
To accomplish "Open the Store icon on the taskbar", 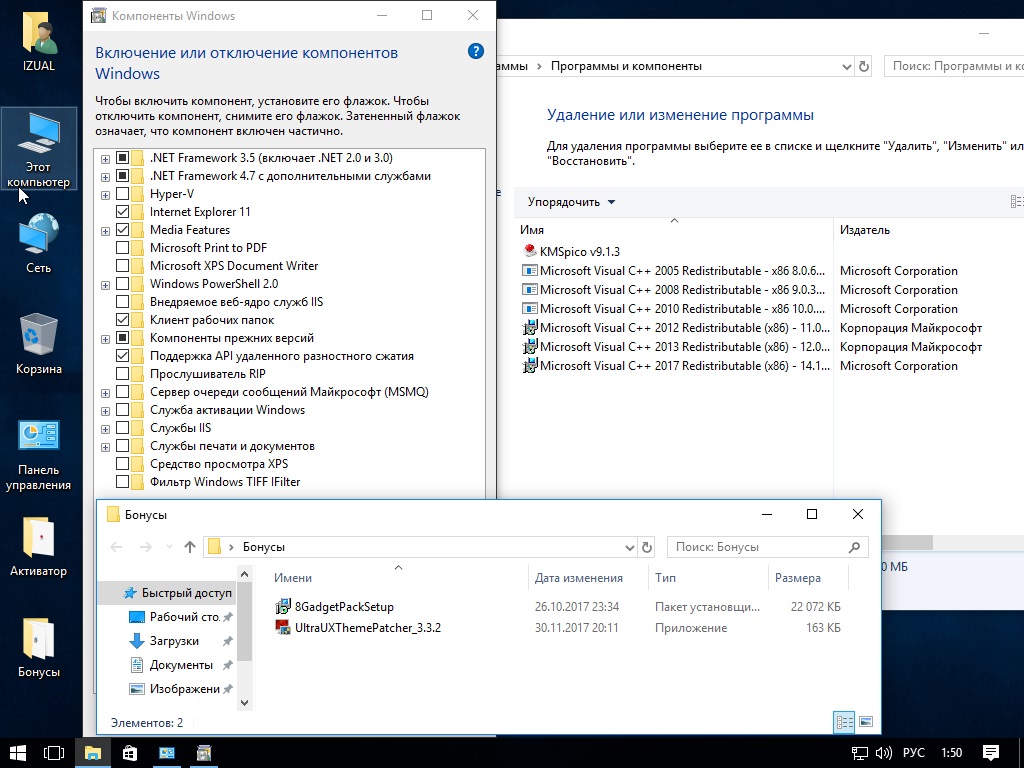I will pos(129,753).
